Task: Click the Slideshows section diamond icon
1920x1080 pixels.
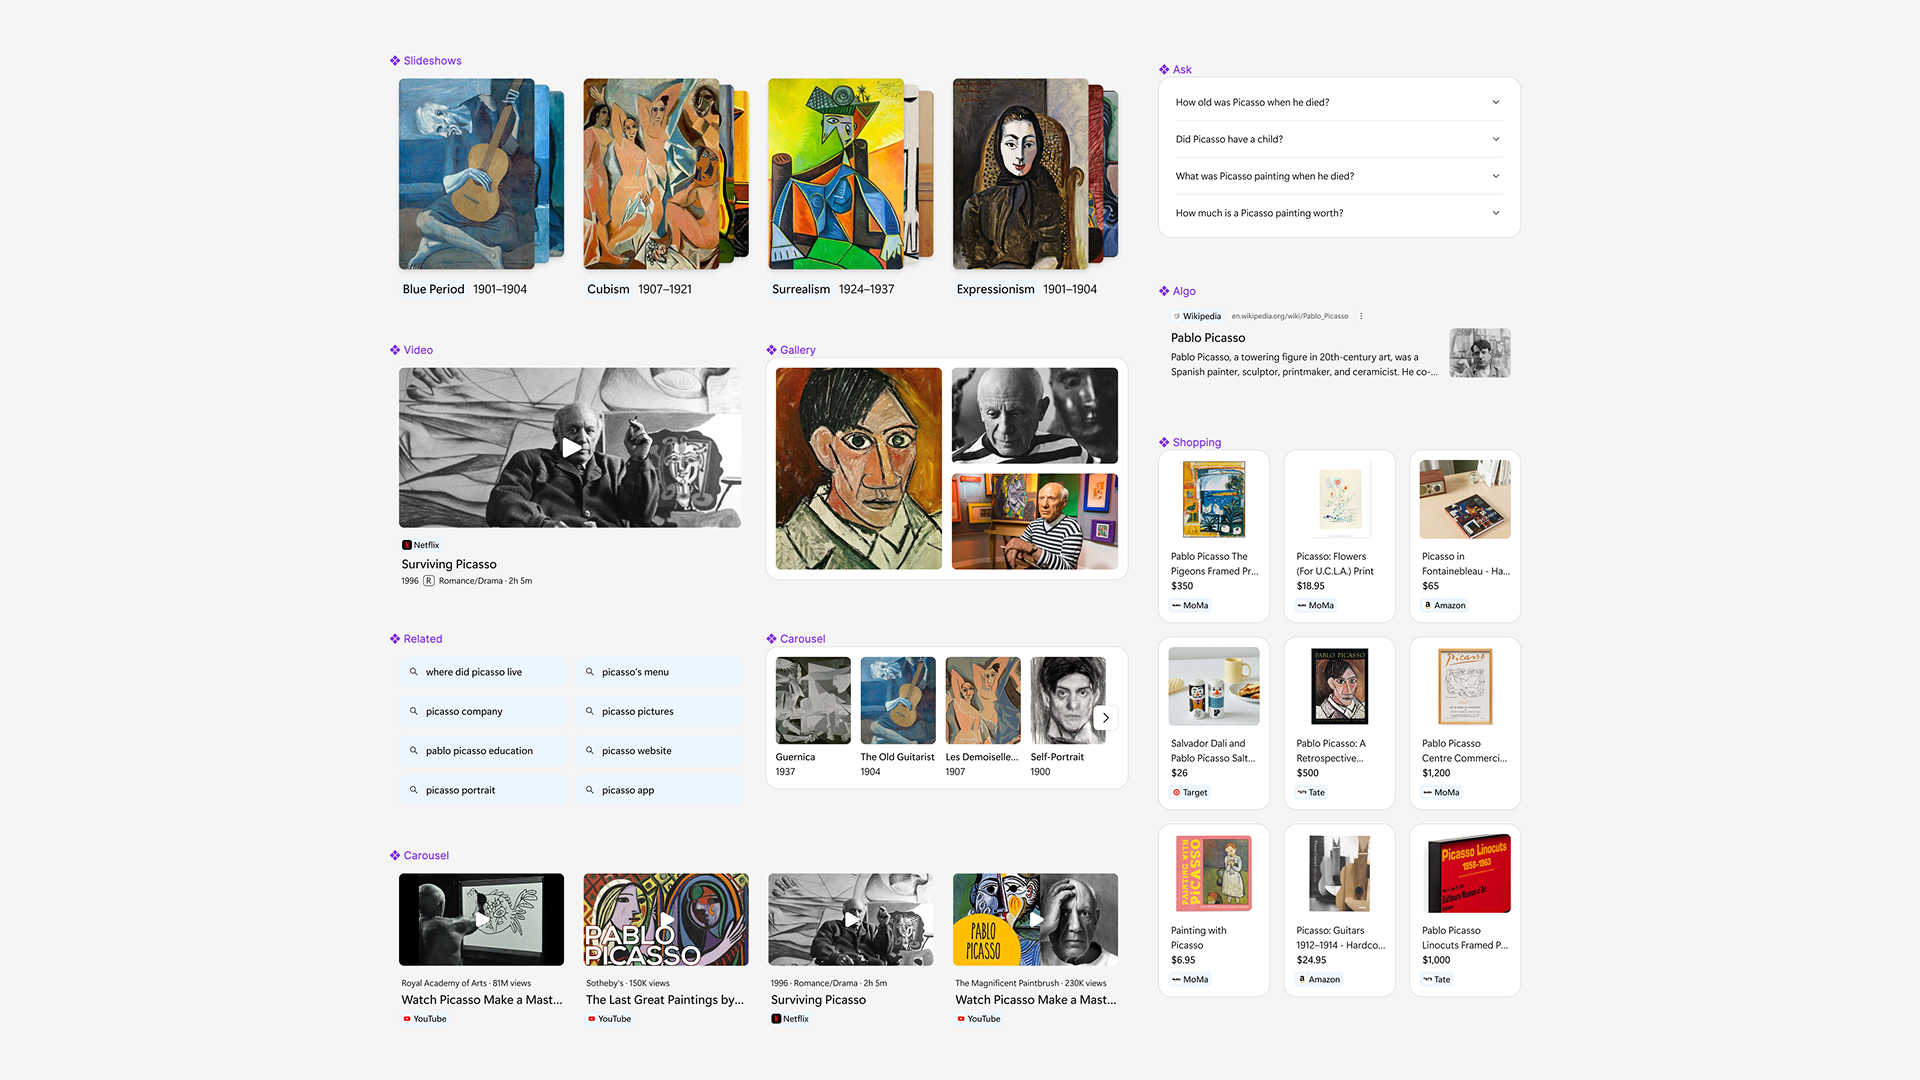Action: pyautogui.click(x=395, y=61)
